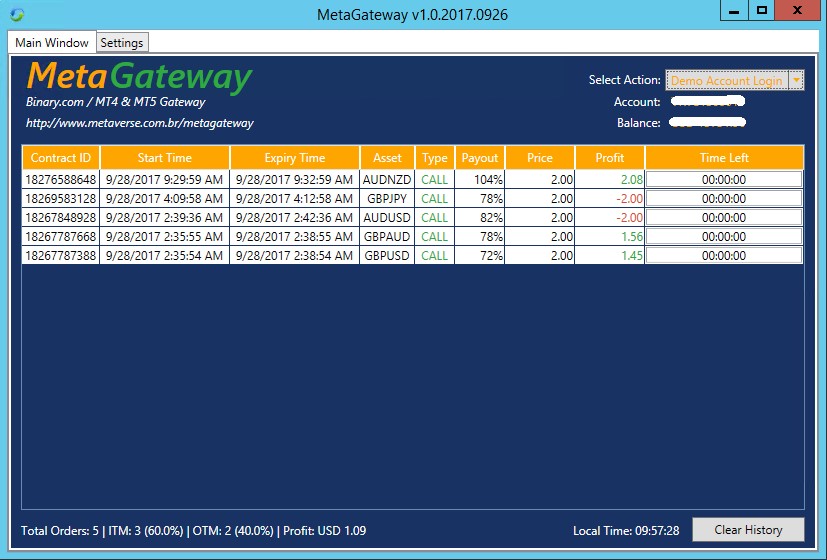
Task: Select contract ID 18267787668
Action: [61, 237]
